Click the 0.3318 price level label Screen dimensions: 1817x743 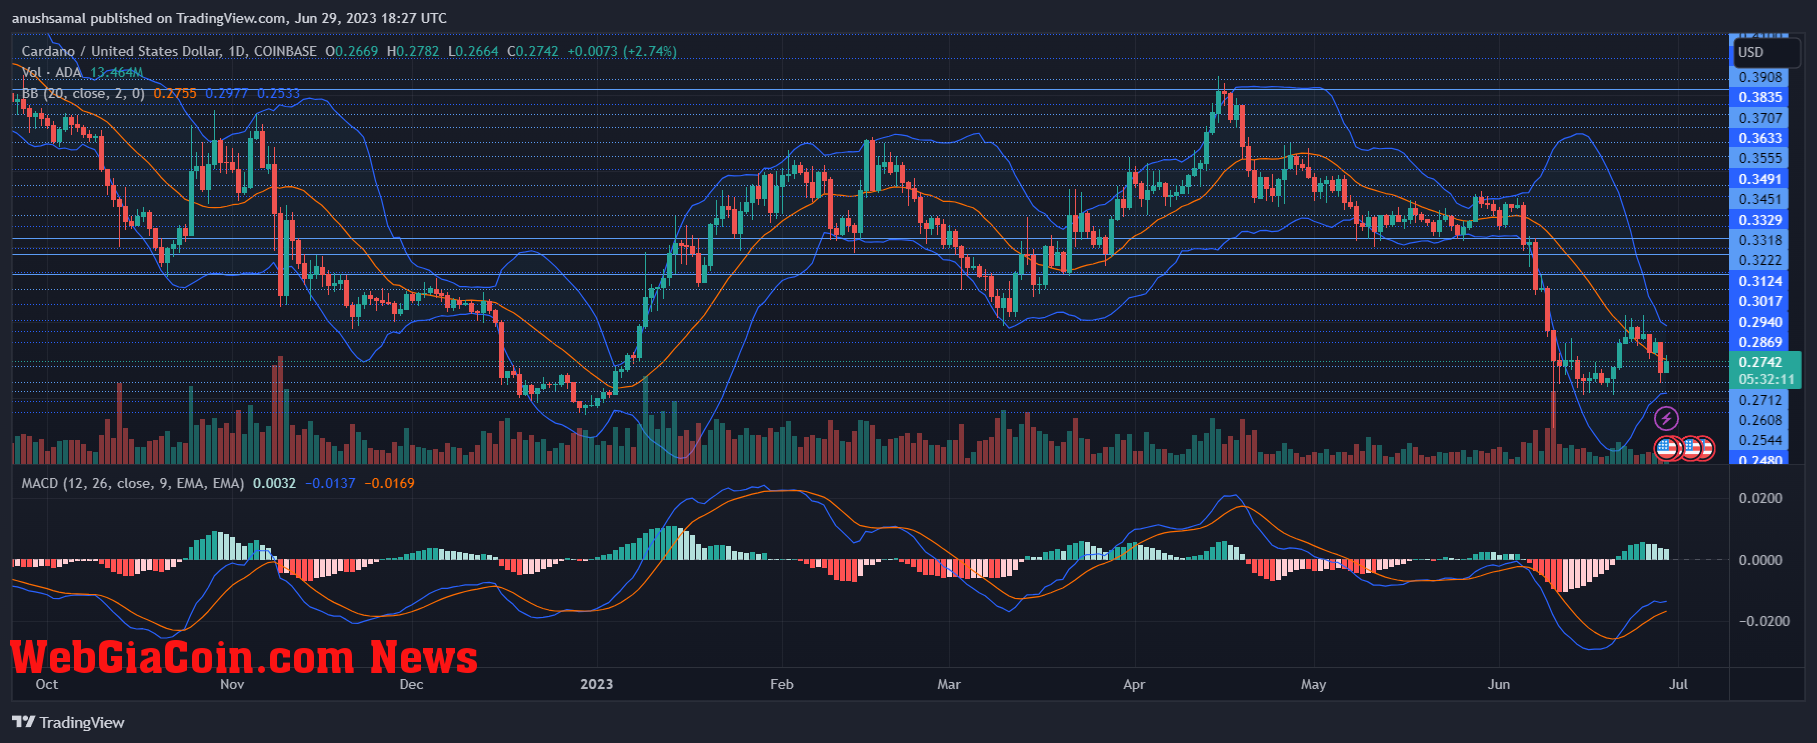(1760, 240)
